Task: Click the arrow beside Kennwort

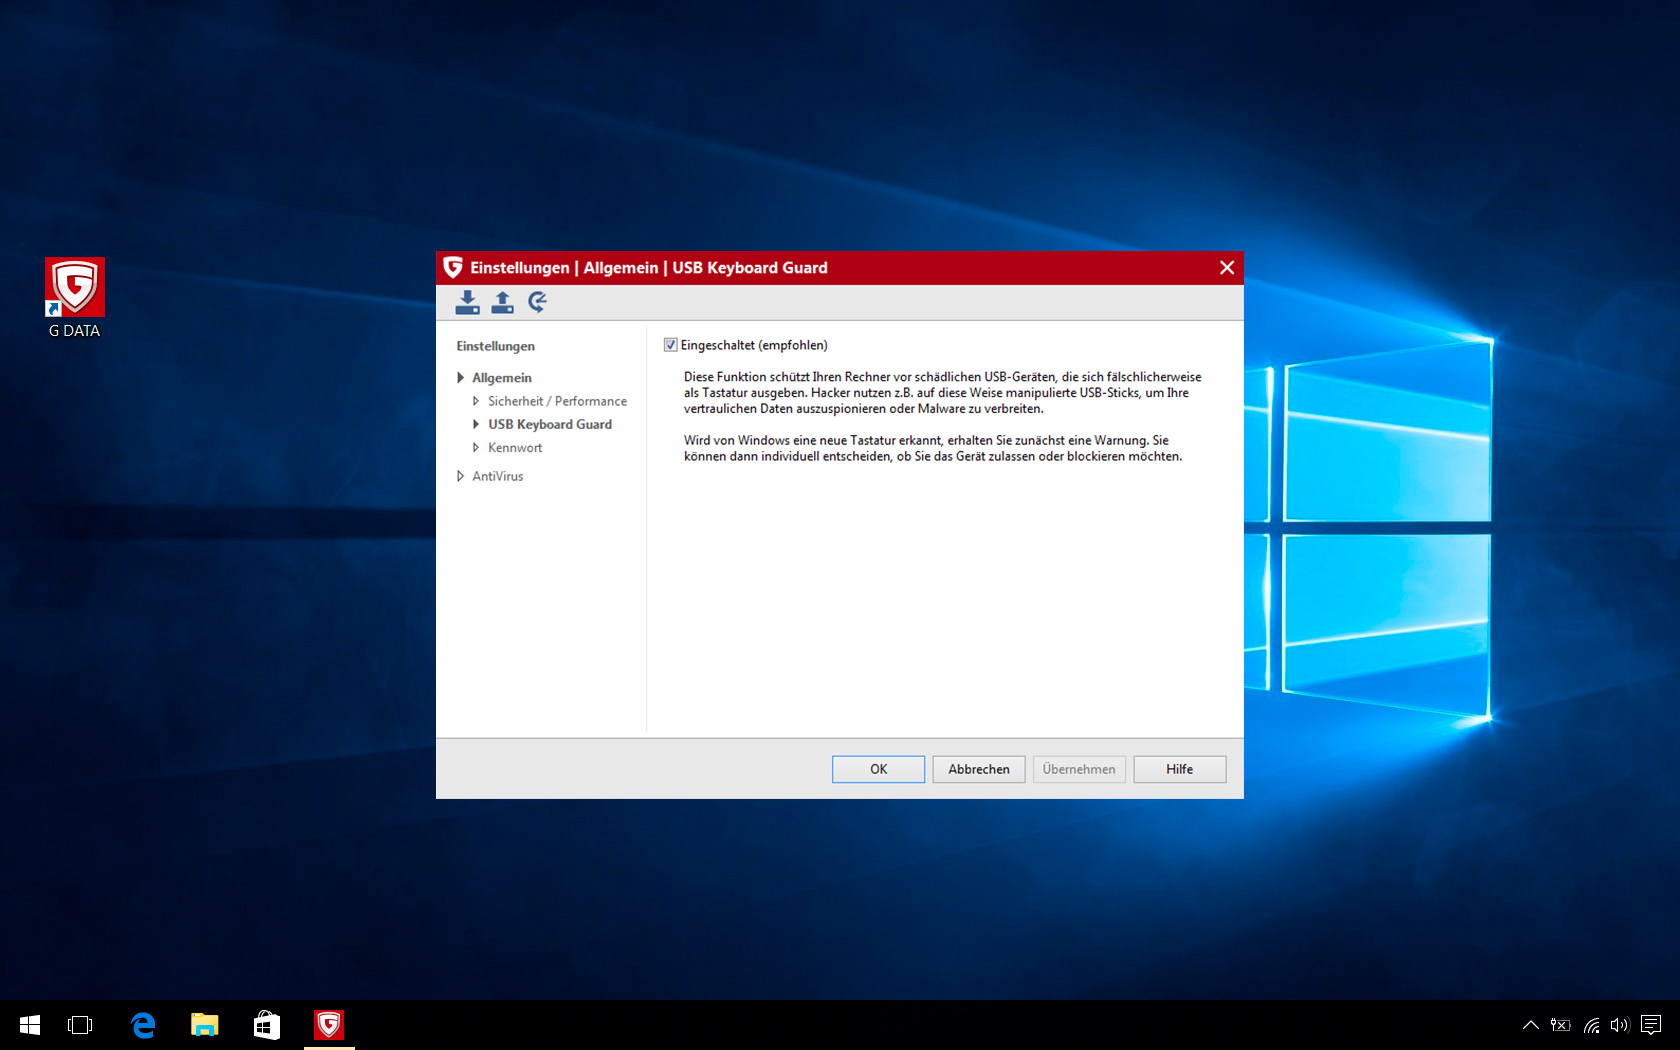Action: point(476,448)
